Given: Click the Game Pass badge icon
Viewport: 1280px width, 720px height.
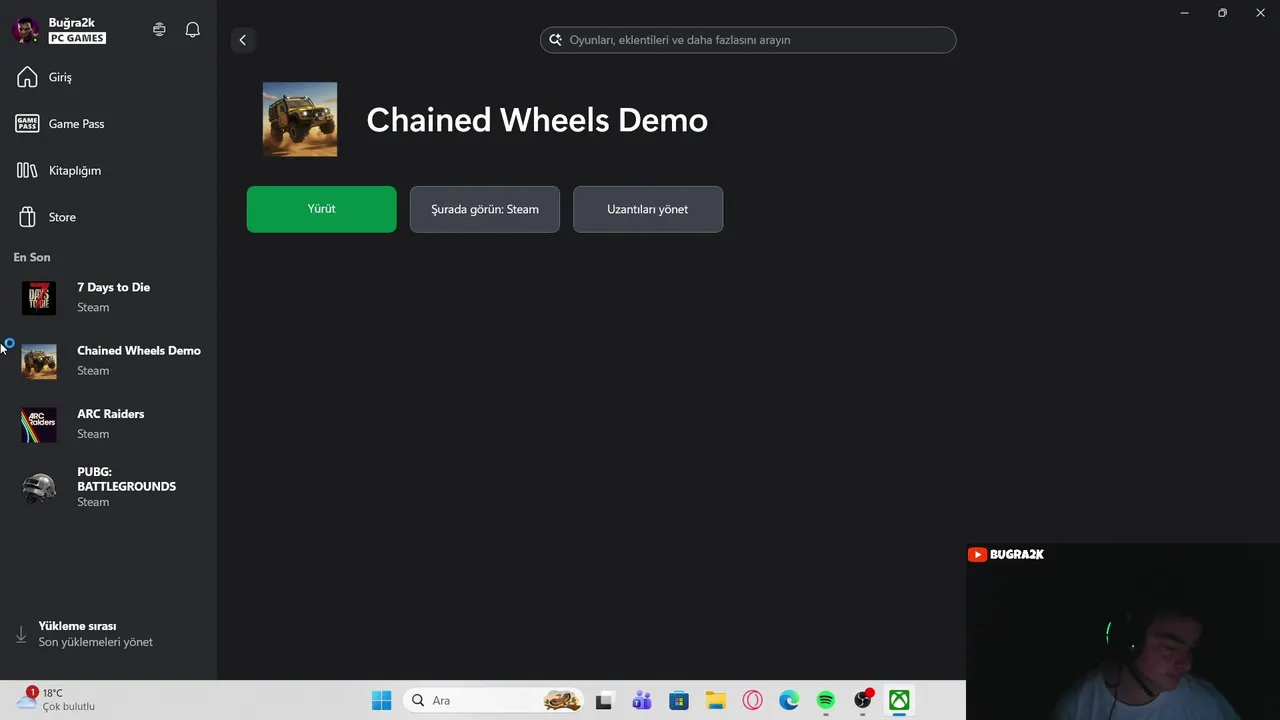Looking at the screenshot, I should tap(27, 124).
